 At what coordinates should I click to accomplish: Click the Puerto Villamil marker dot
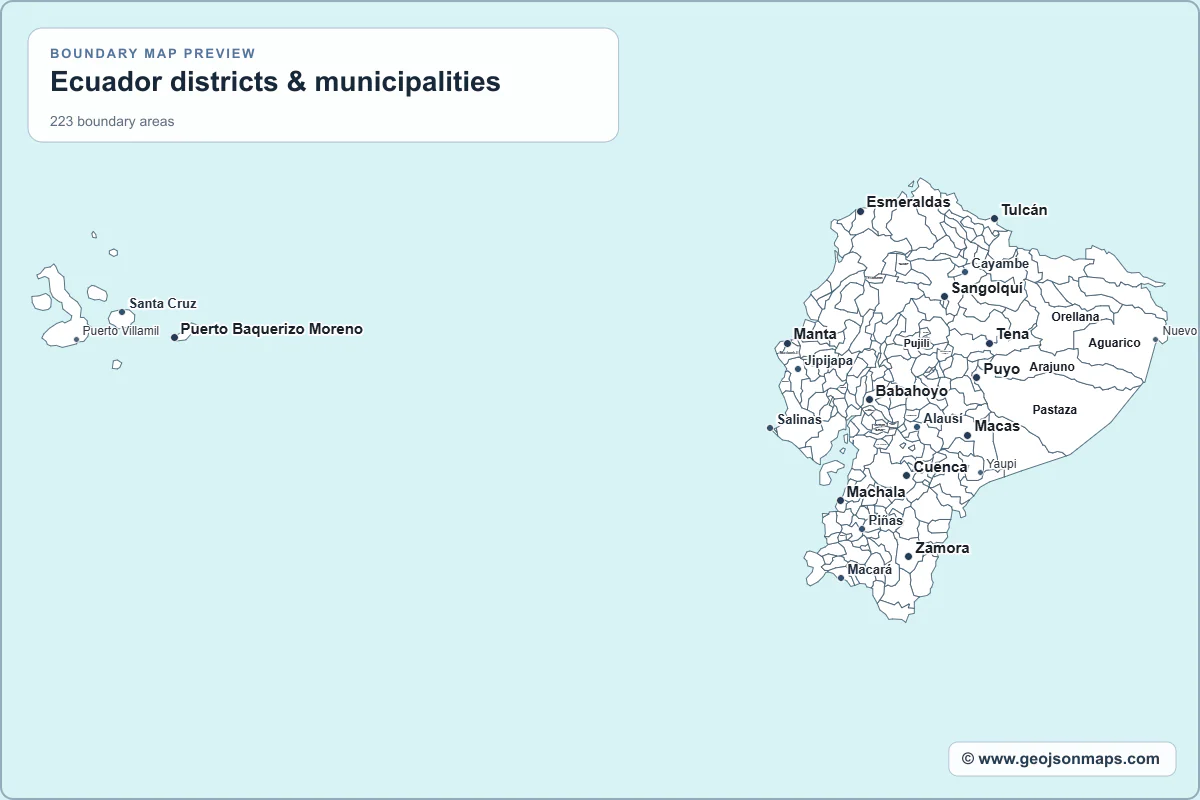click(76, 339)
